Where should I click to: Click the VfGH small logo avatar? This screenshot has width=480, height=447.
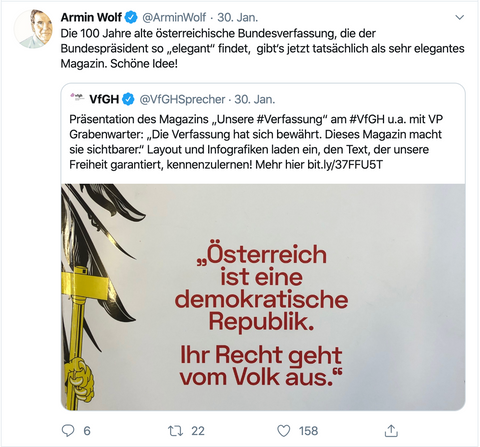coord(77,98)
